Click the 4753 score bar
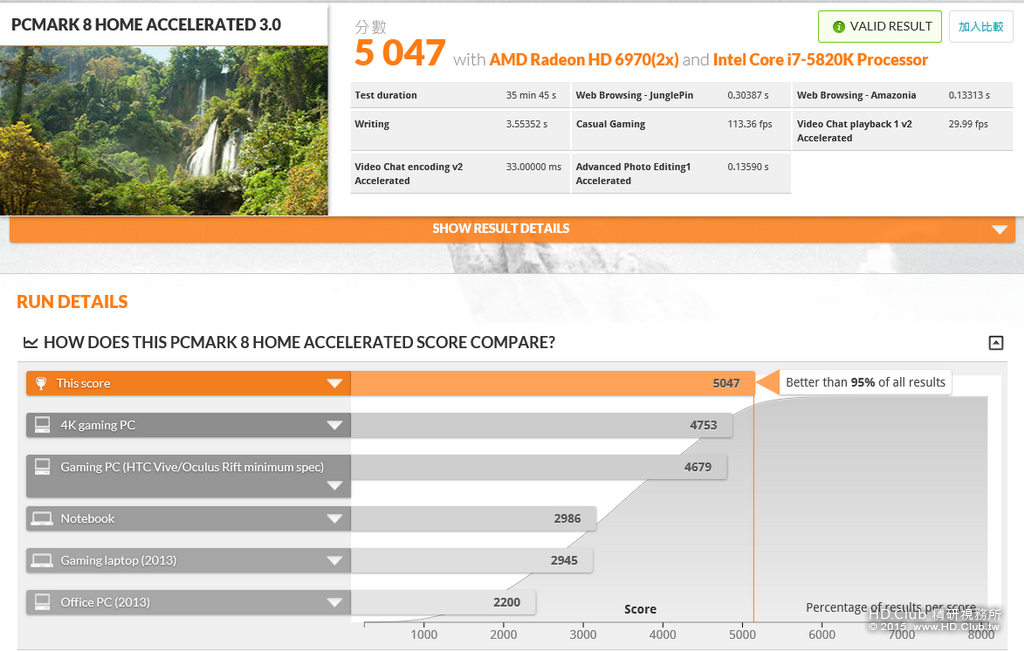This screenshot has width=1024, height=652. point(541,425)
